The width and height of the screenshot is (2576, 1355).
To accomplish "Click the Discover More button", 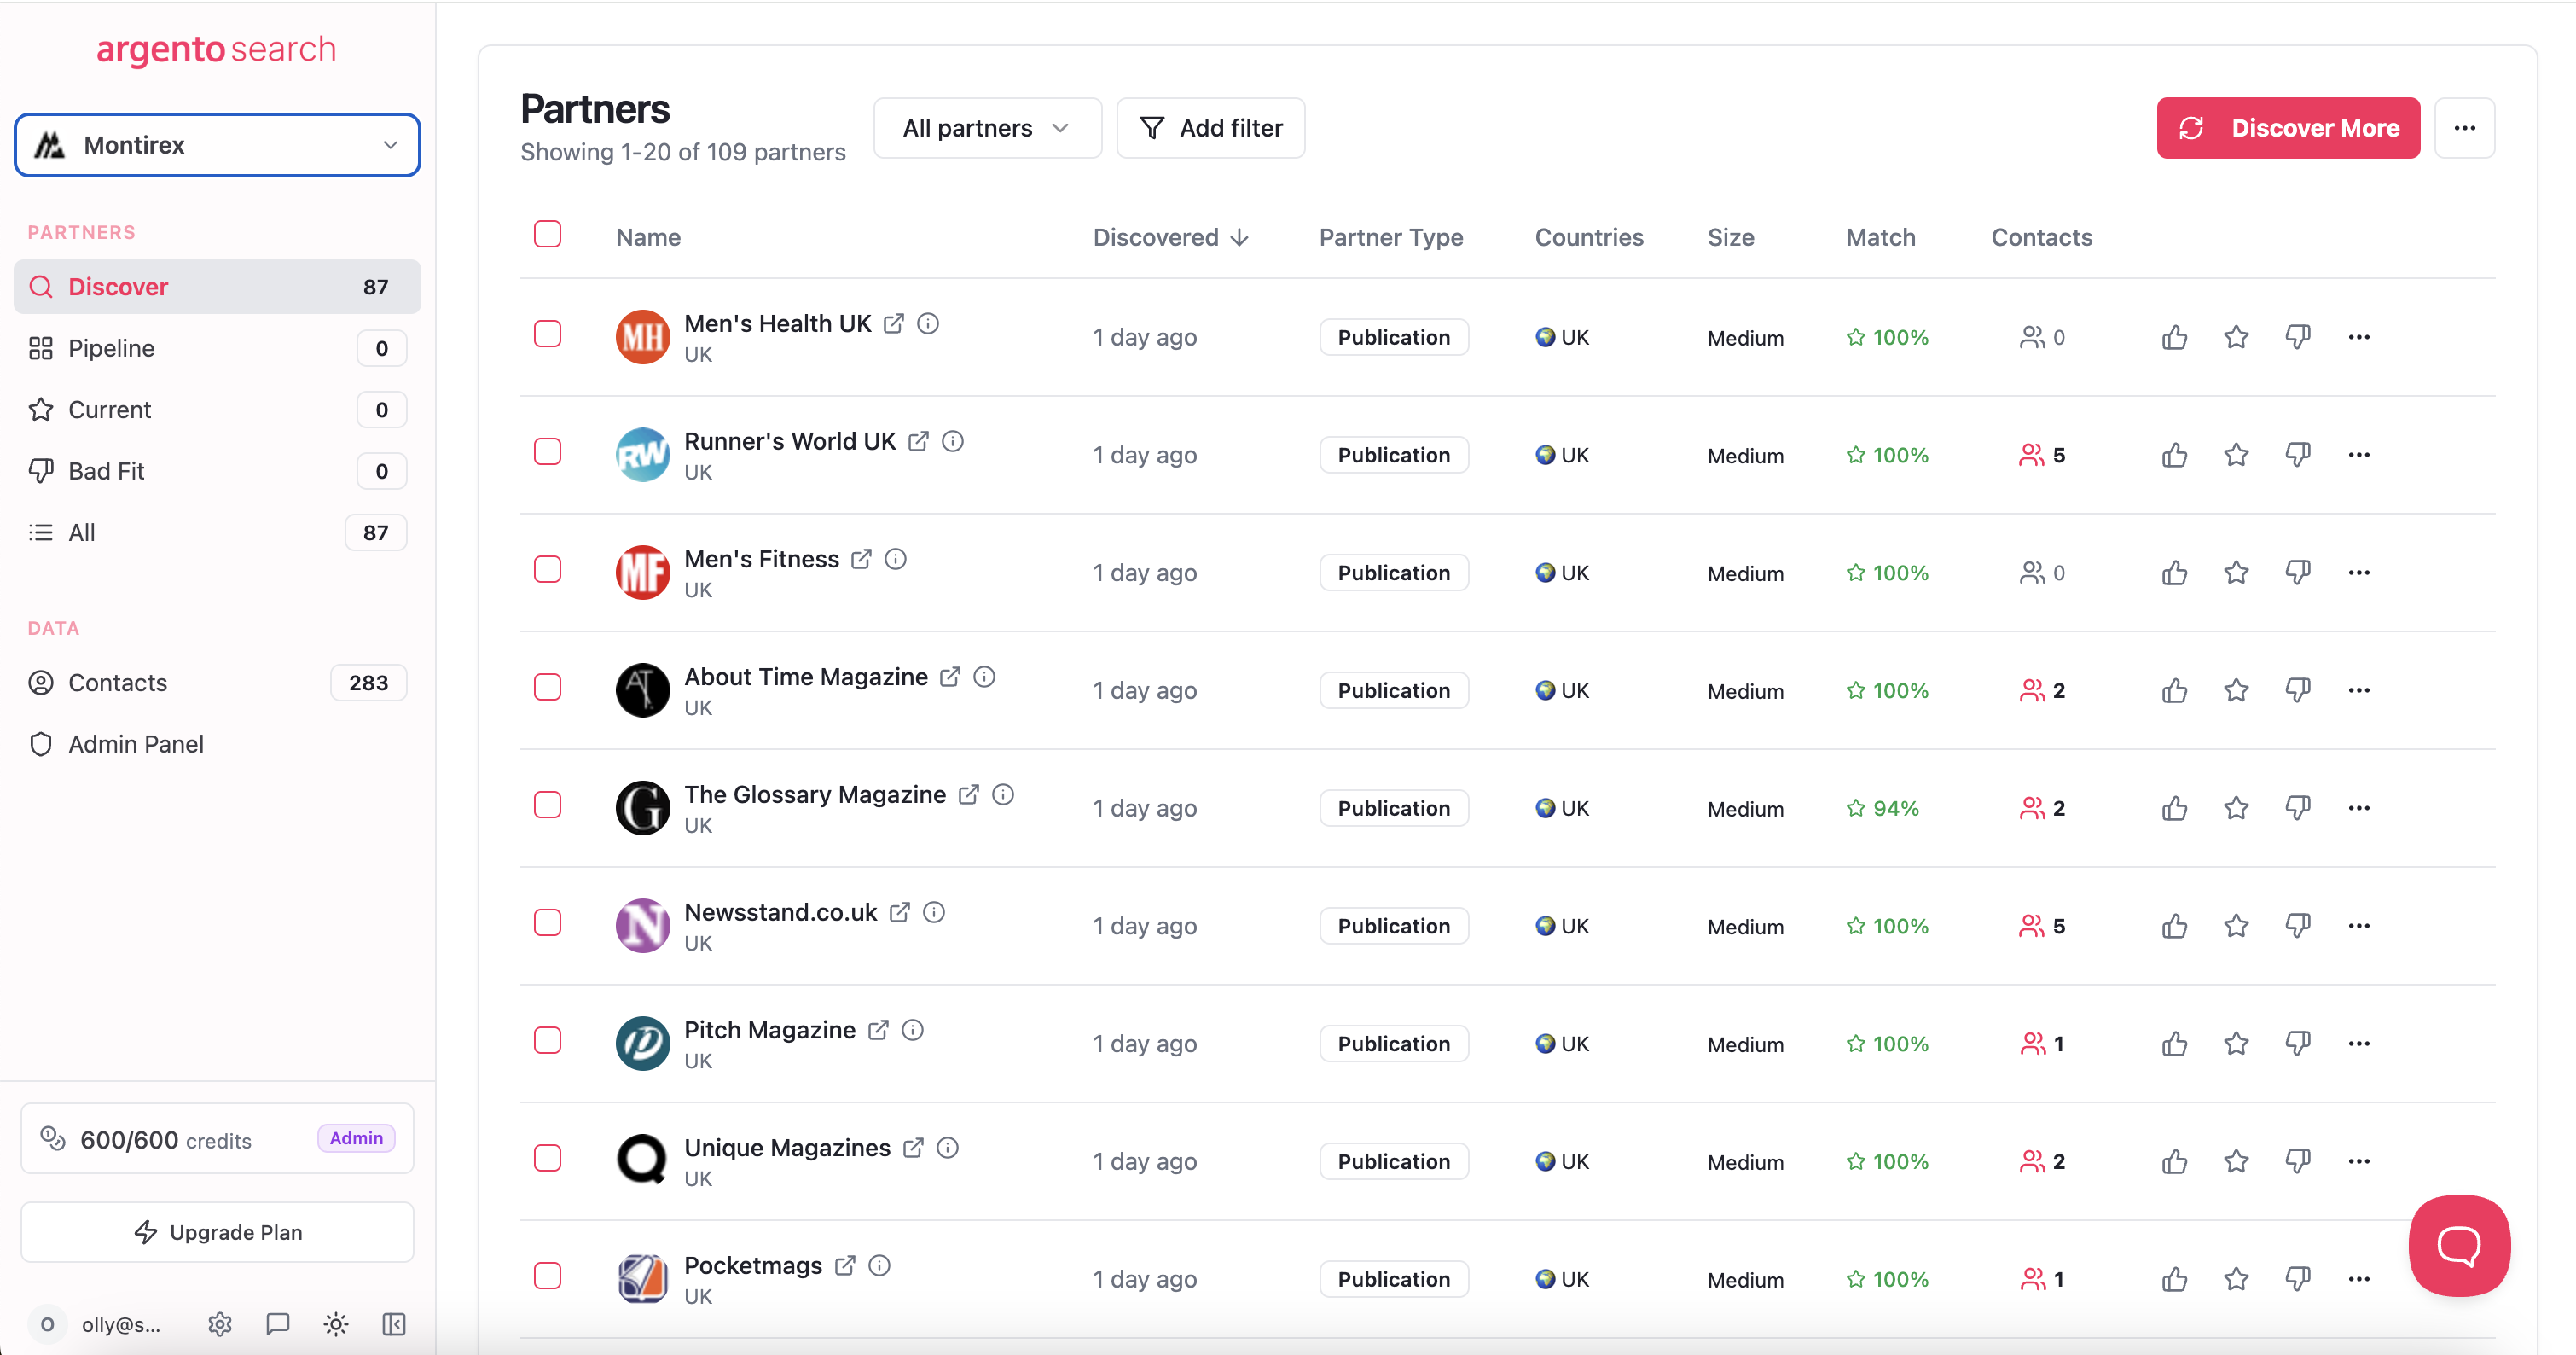I will click(x=2288, y=127).
